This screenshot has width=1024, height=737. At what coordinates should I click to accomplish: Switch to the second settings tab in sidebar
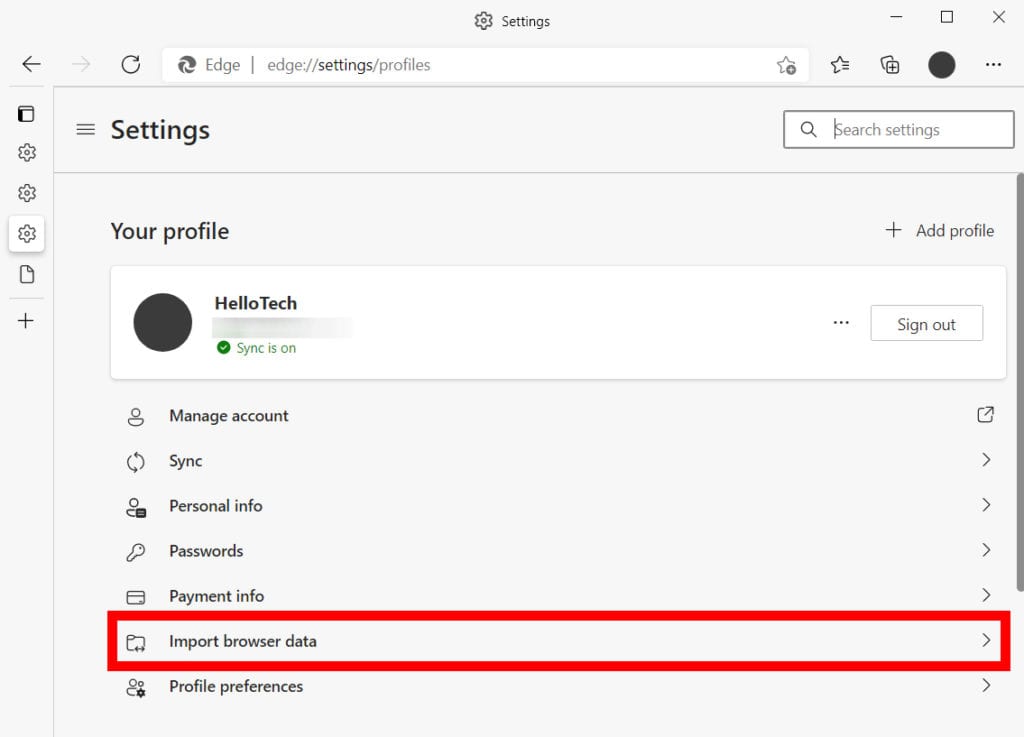pos(27,193)
